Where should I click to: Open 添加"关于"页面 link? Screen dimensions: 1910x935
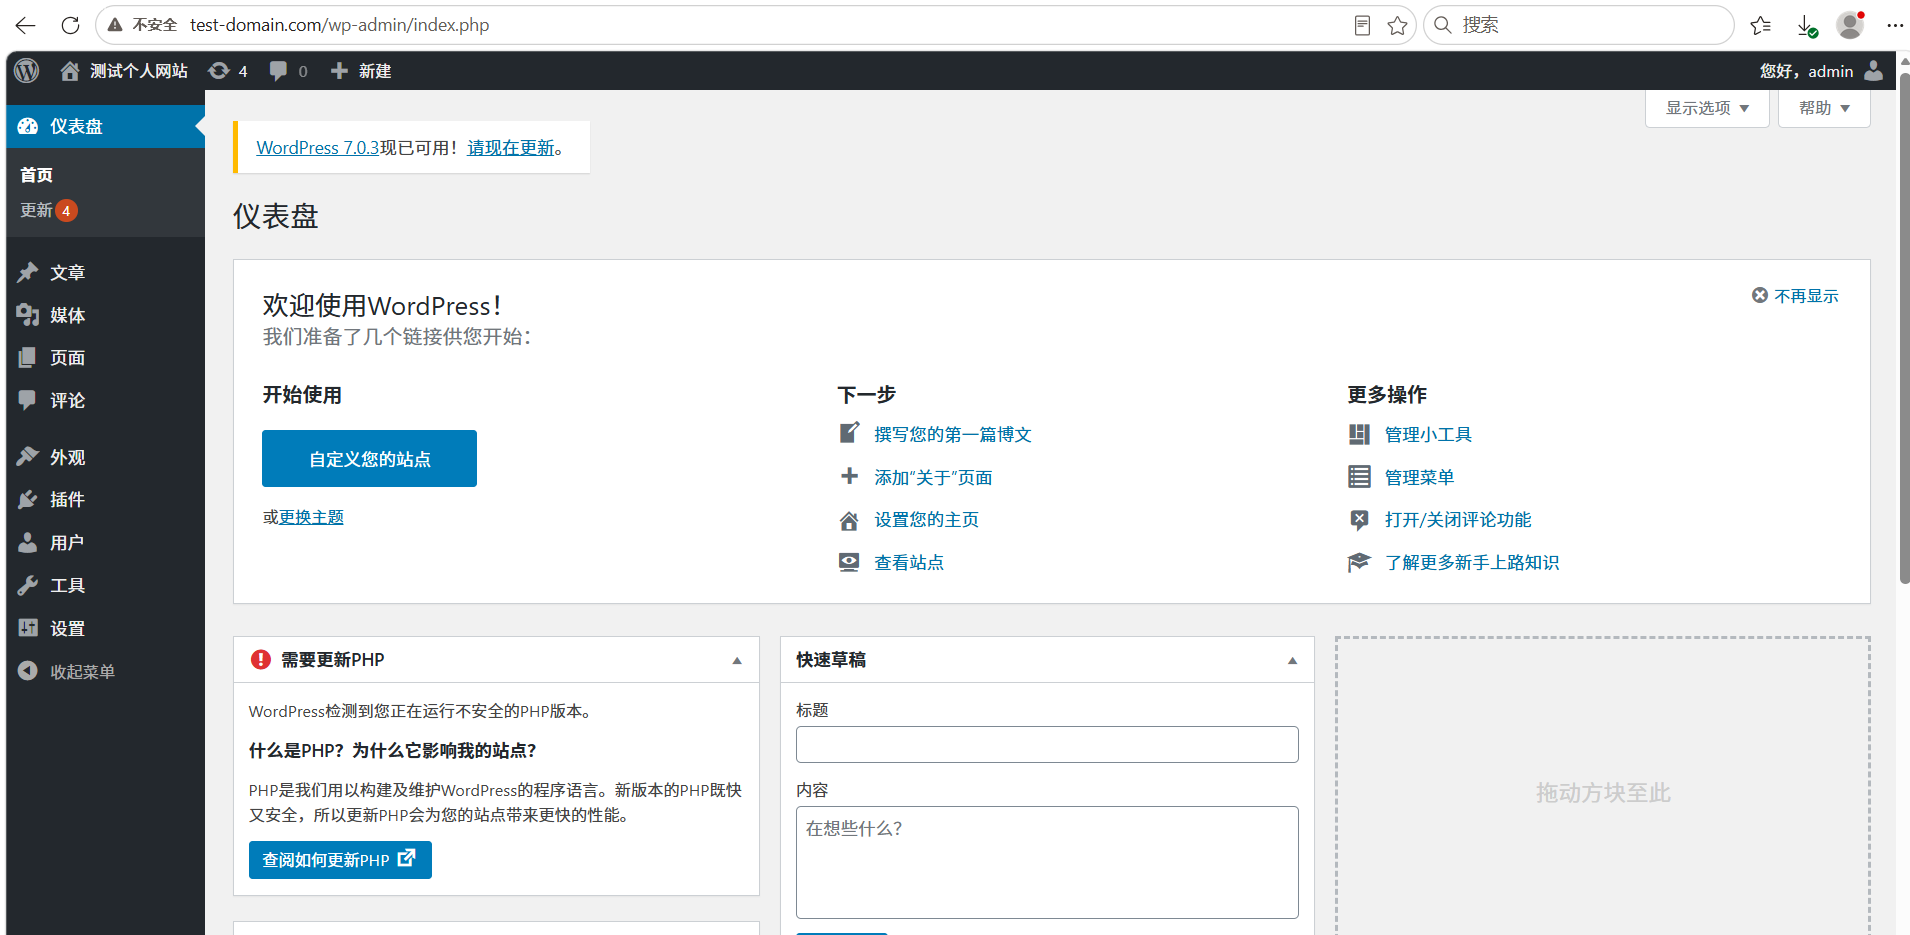point(933,477)
